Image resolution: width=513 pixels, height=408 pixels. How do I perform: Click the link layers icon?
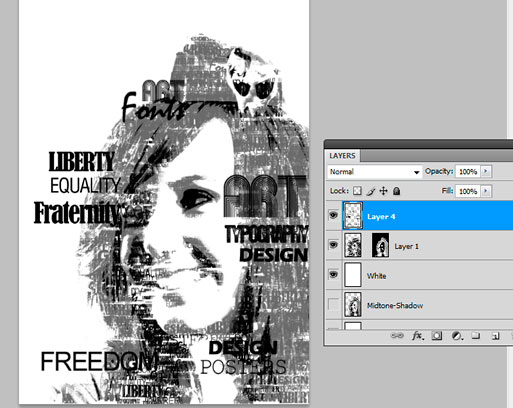[x=397, y=336]
